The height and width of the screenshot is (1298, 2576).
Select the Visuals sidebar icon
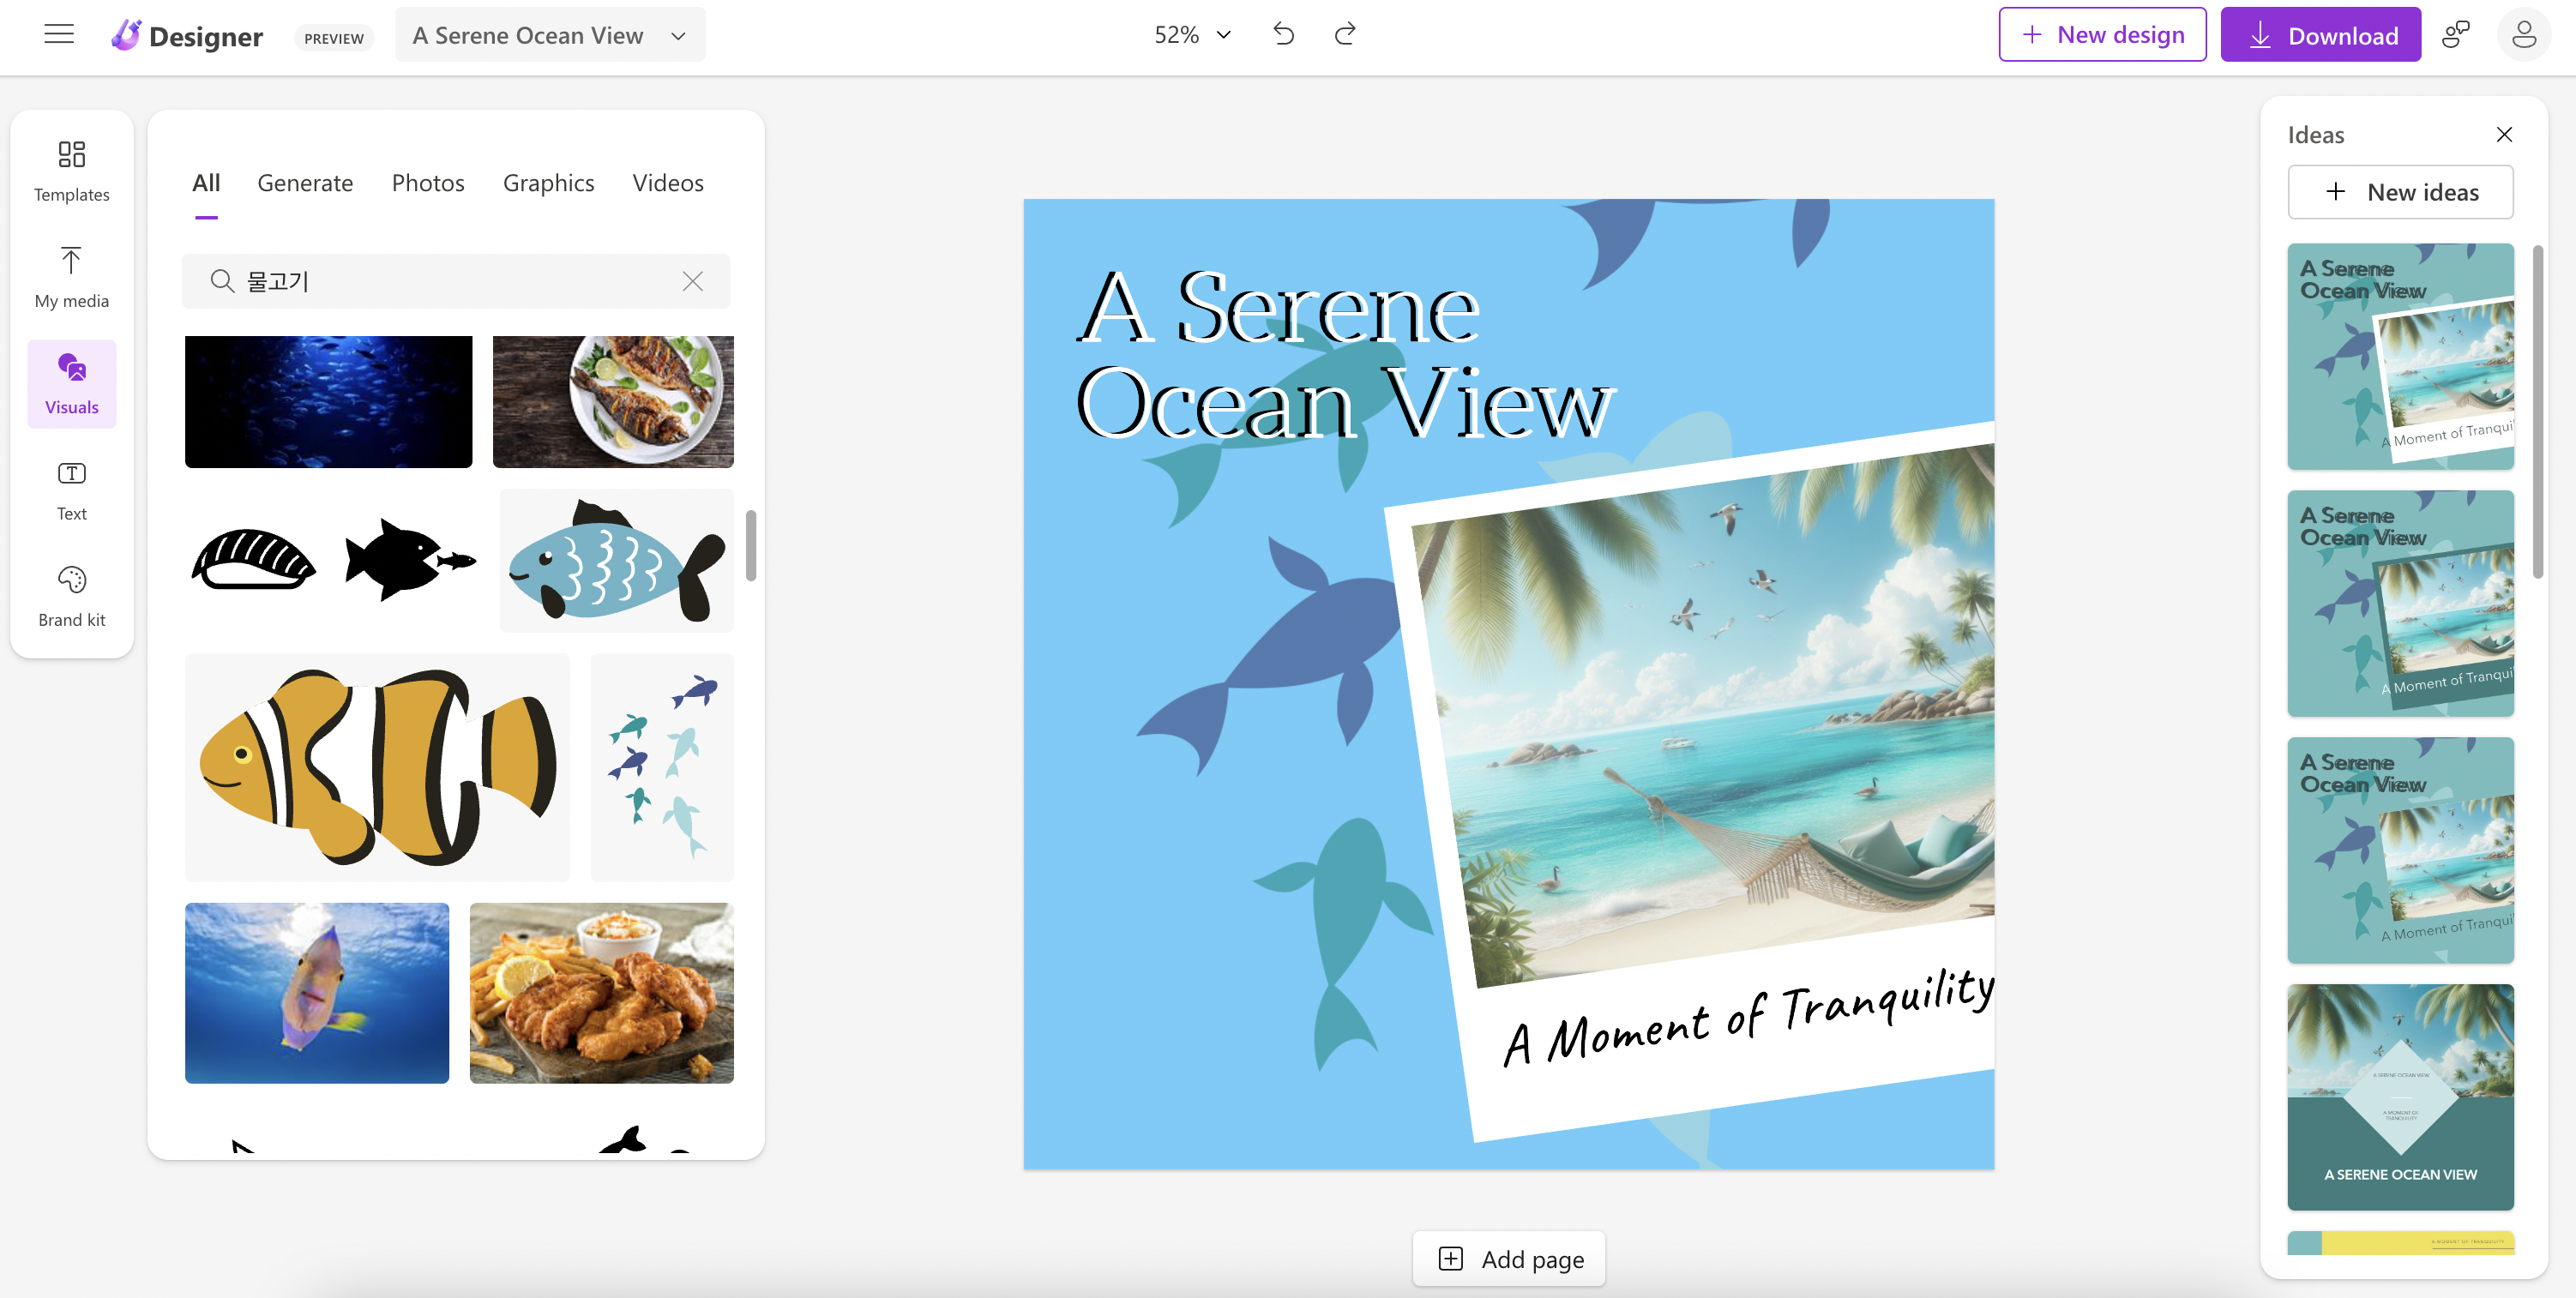(x=71, y=383)
